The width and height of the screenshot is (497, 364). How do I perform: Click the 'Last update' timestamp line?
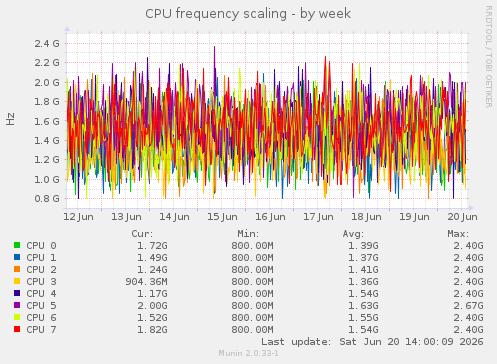[372, 342]
